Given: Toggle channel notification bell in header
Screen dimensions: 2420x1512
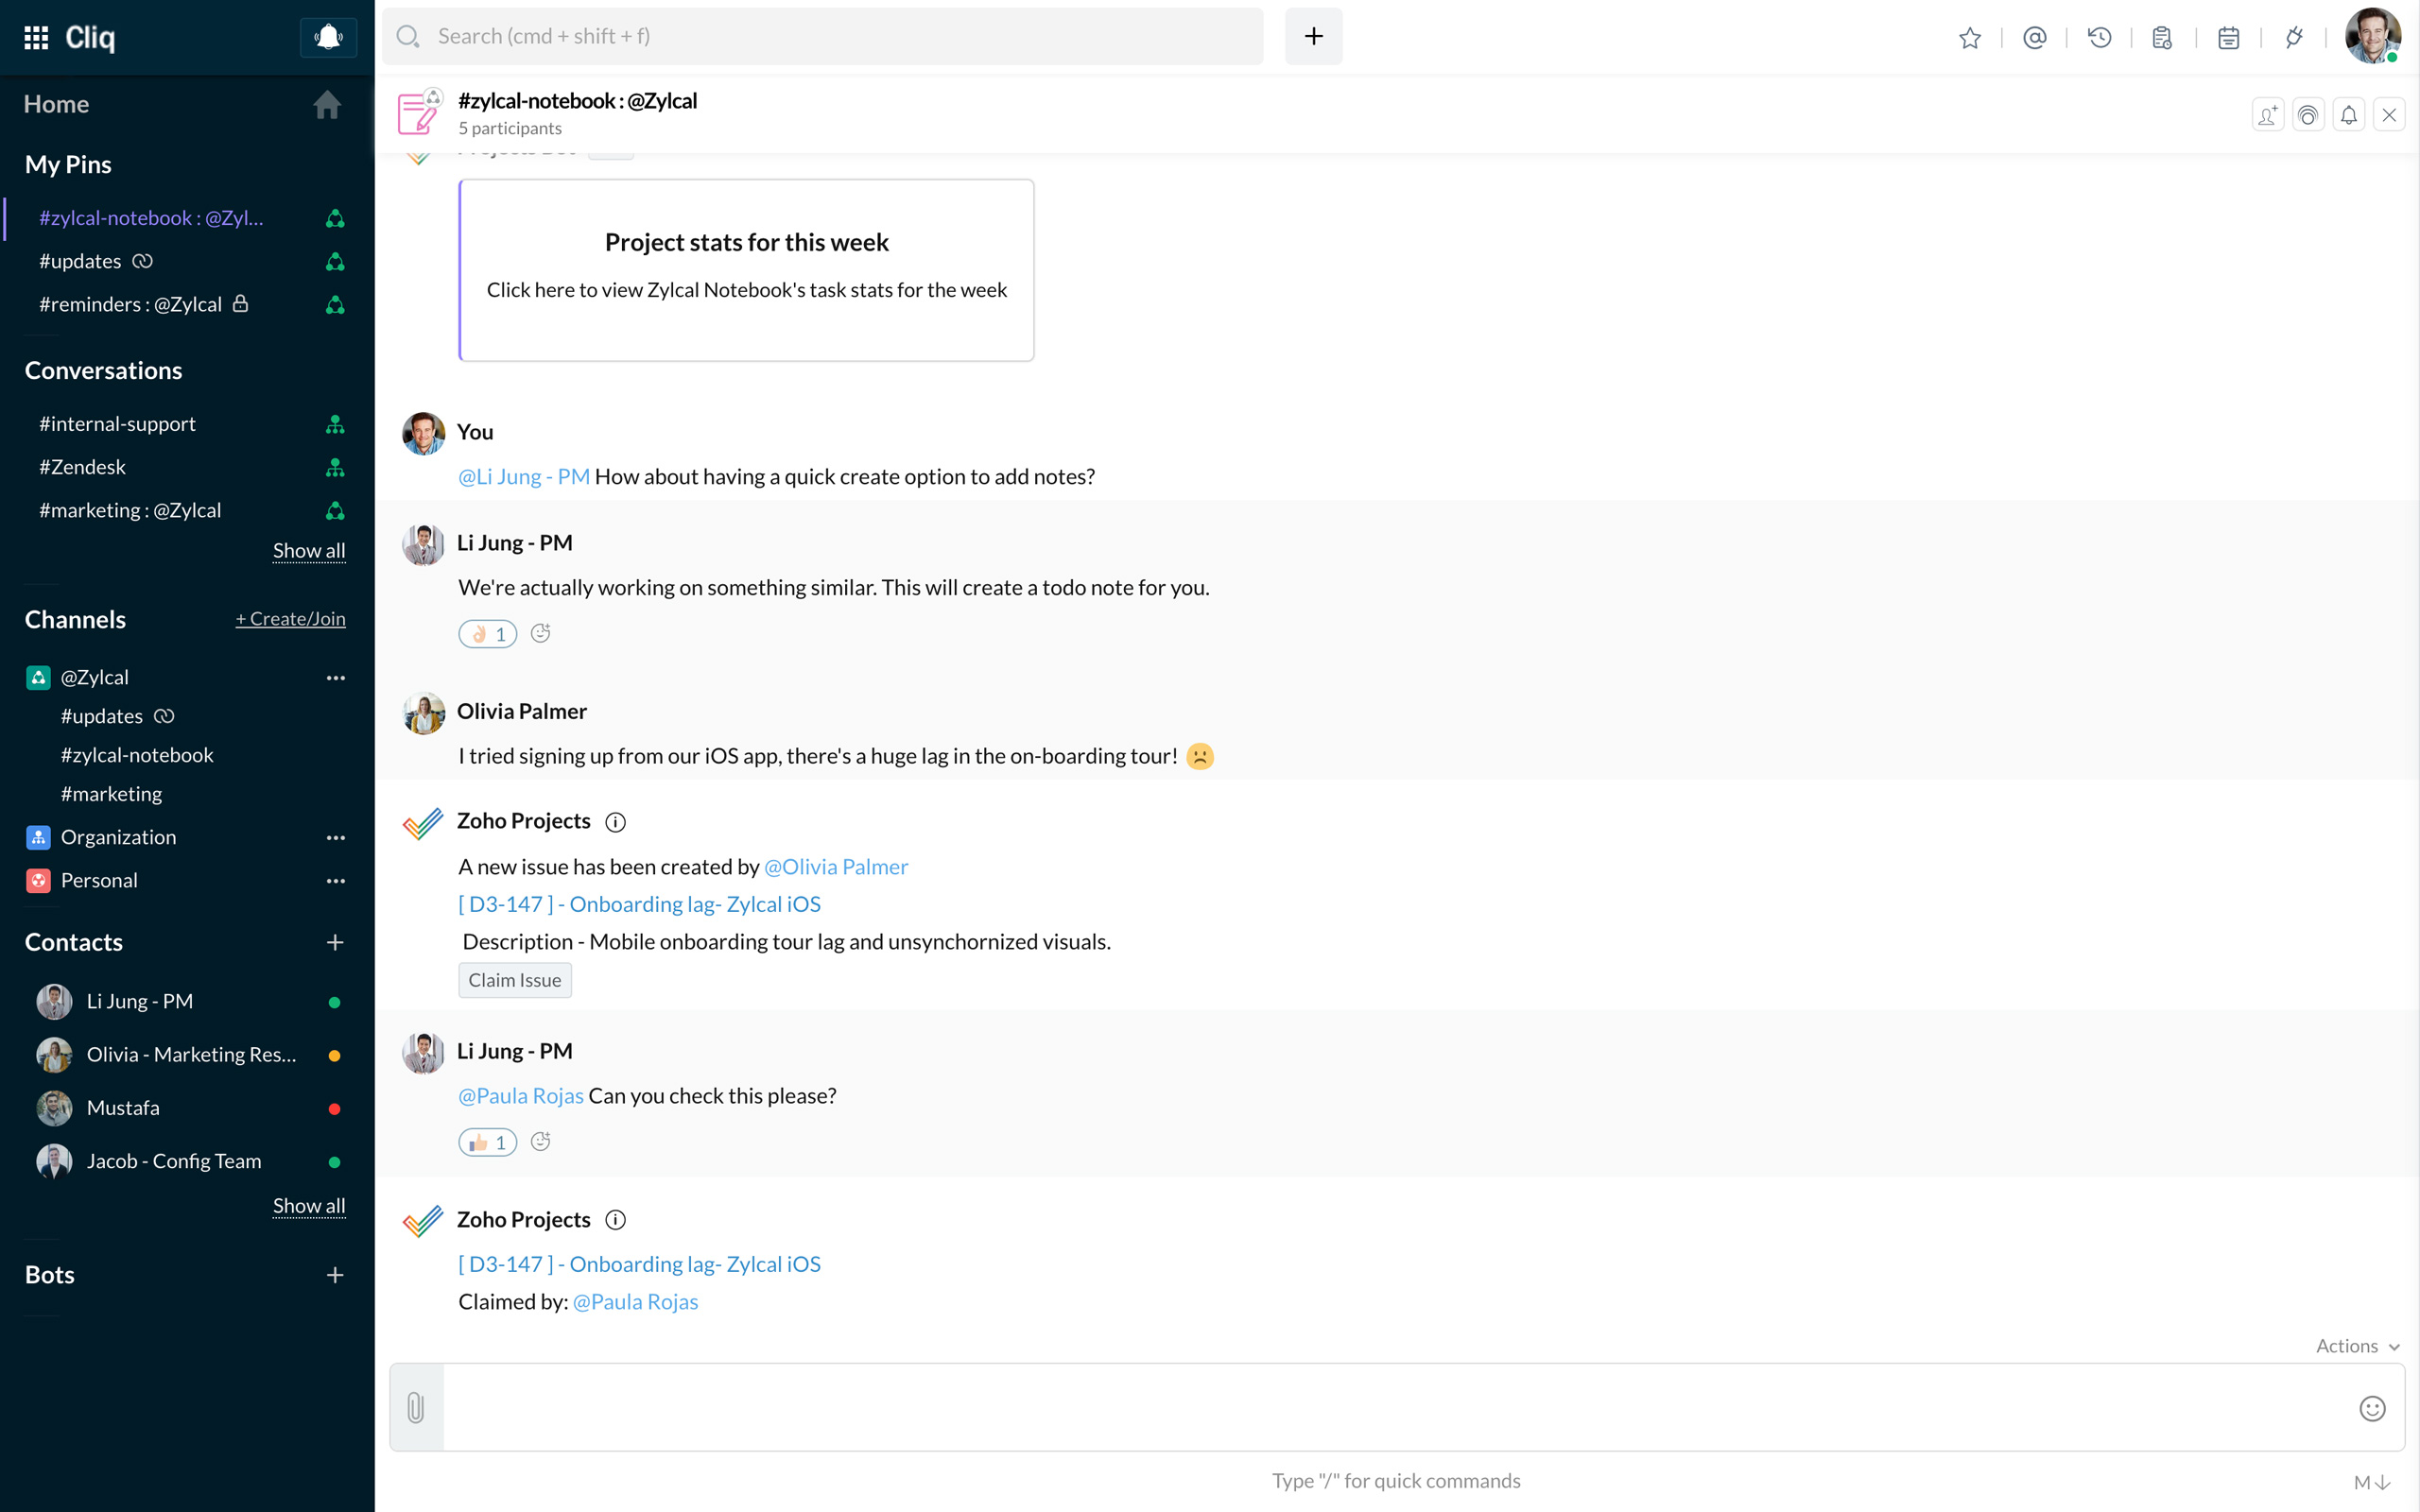Looking at the screenshot, I should pos(2348,115).
